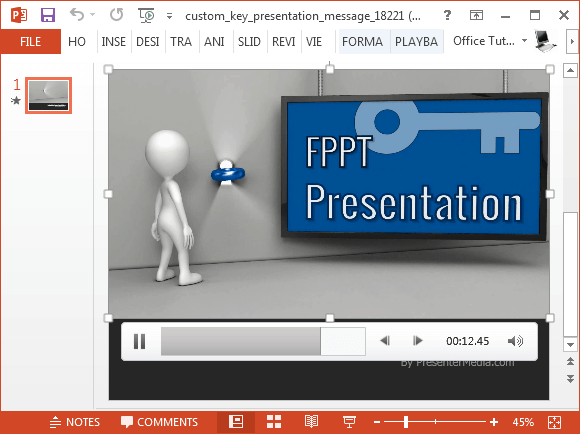Screen dimensions: 580x434
Task: Open the REVIEW ribbon tab
Action: click(284, 41)
